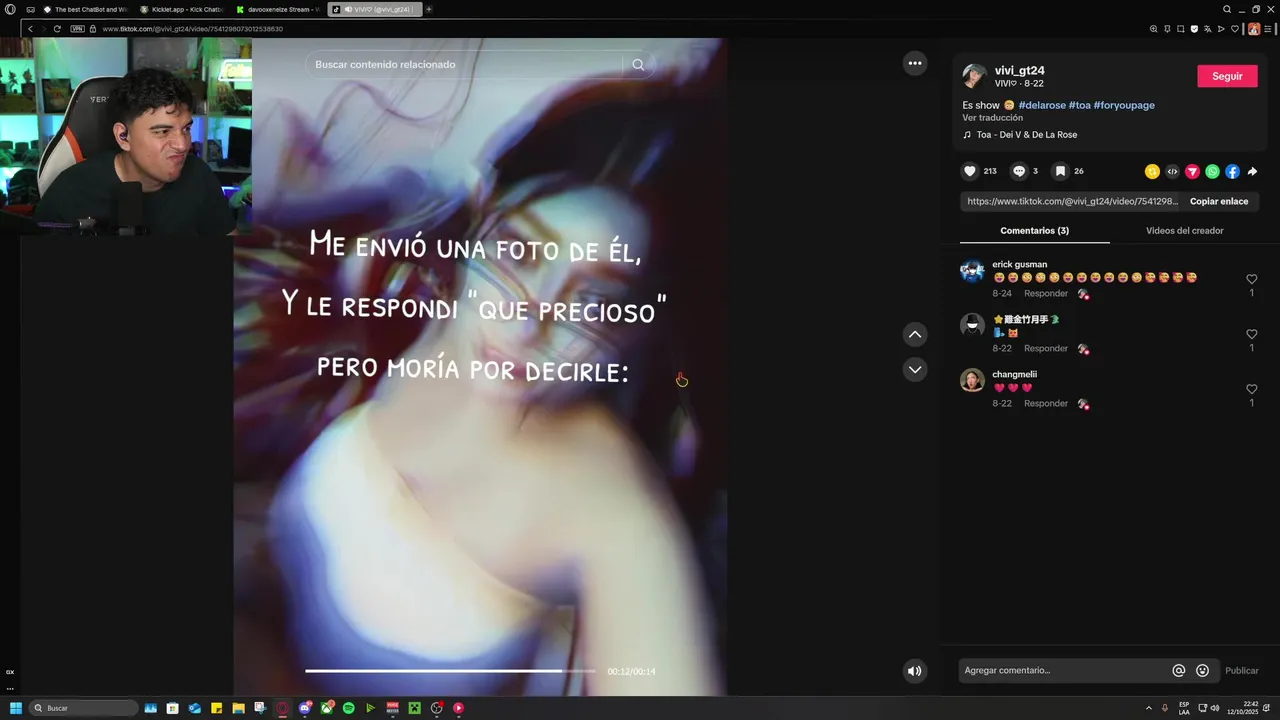Reload the page
Image resolution: width=1280 pixels, height=720 pixels.
pos(57,29)
